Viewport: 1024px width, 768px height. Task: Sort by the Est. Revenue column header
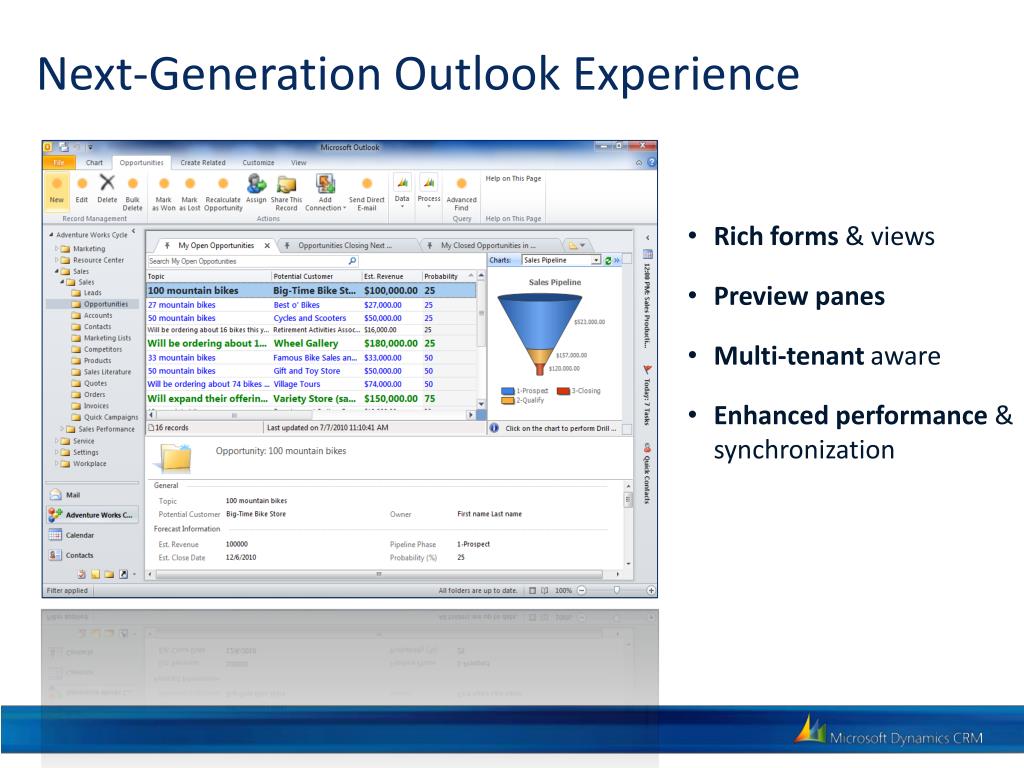point(392,276)
